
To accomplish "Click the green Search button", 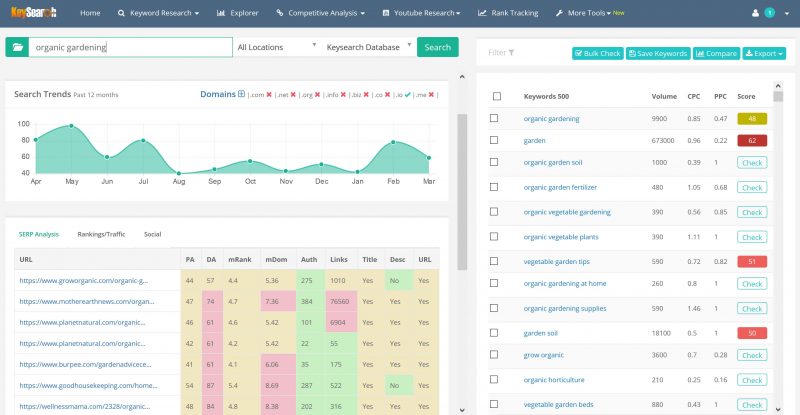I will [438, 47].
